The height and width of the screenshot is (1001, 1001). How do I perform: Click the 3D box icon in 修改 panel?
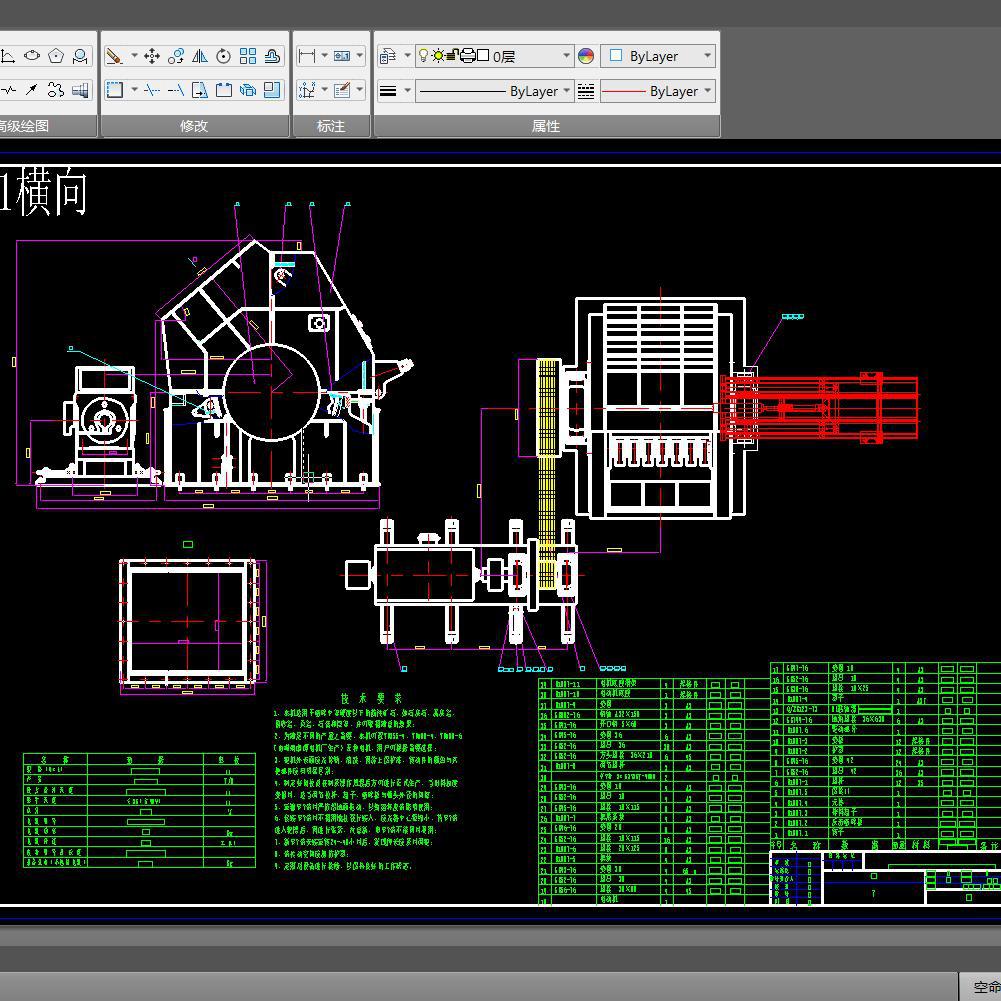coord(248,90)
